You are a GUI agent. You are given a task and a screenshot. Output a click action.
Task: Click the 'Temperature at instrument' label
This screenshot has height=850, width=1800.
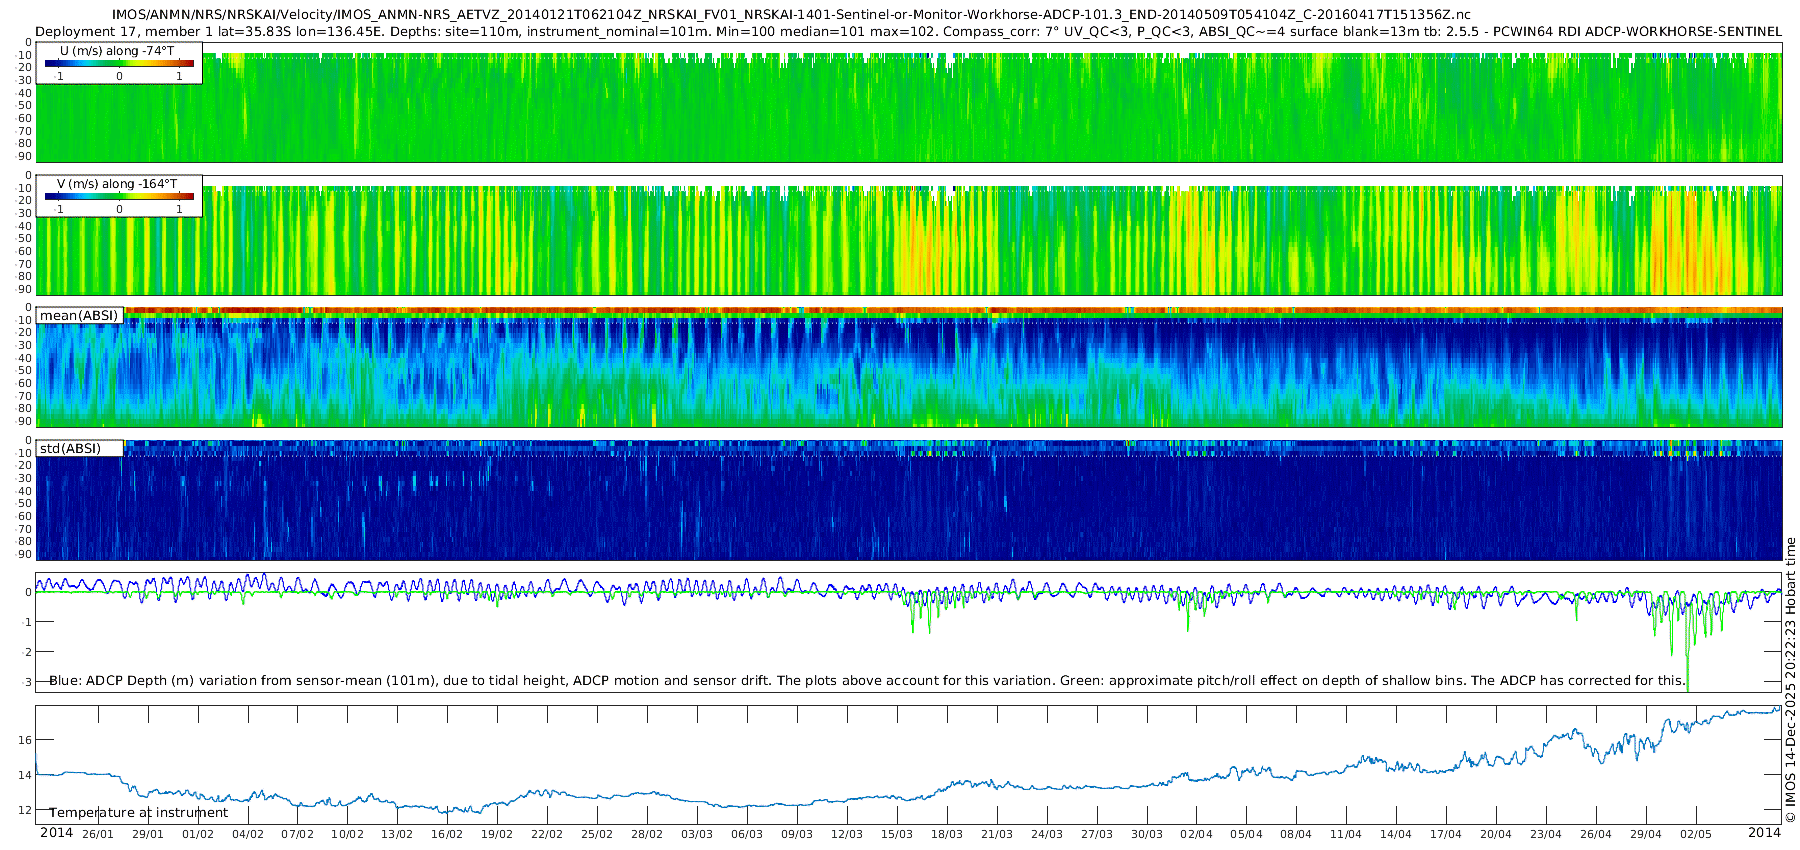tap(138, 813)
